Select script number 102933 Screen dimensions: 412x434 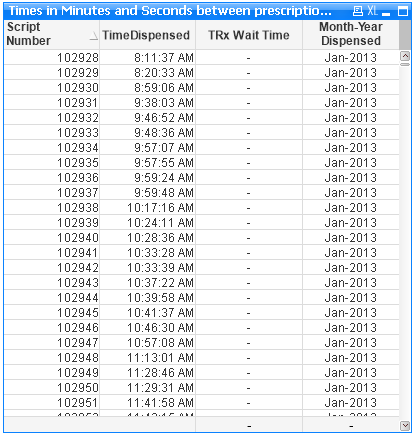click(78, 133)
